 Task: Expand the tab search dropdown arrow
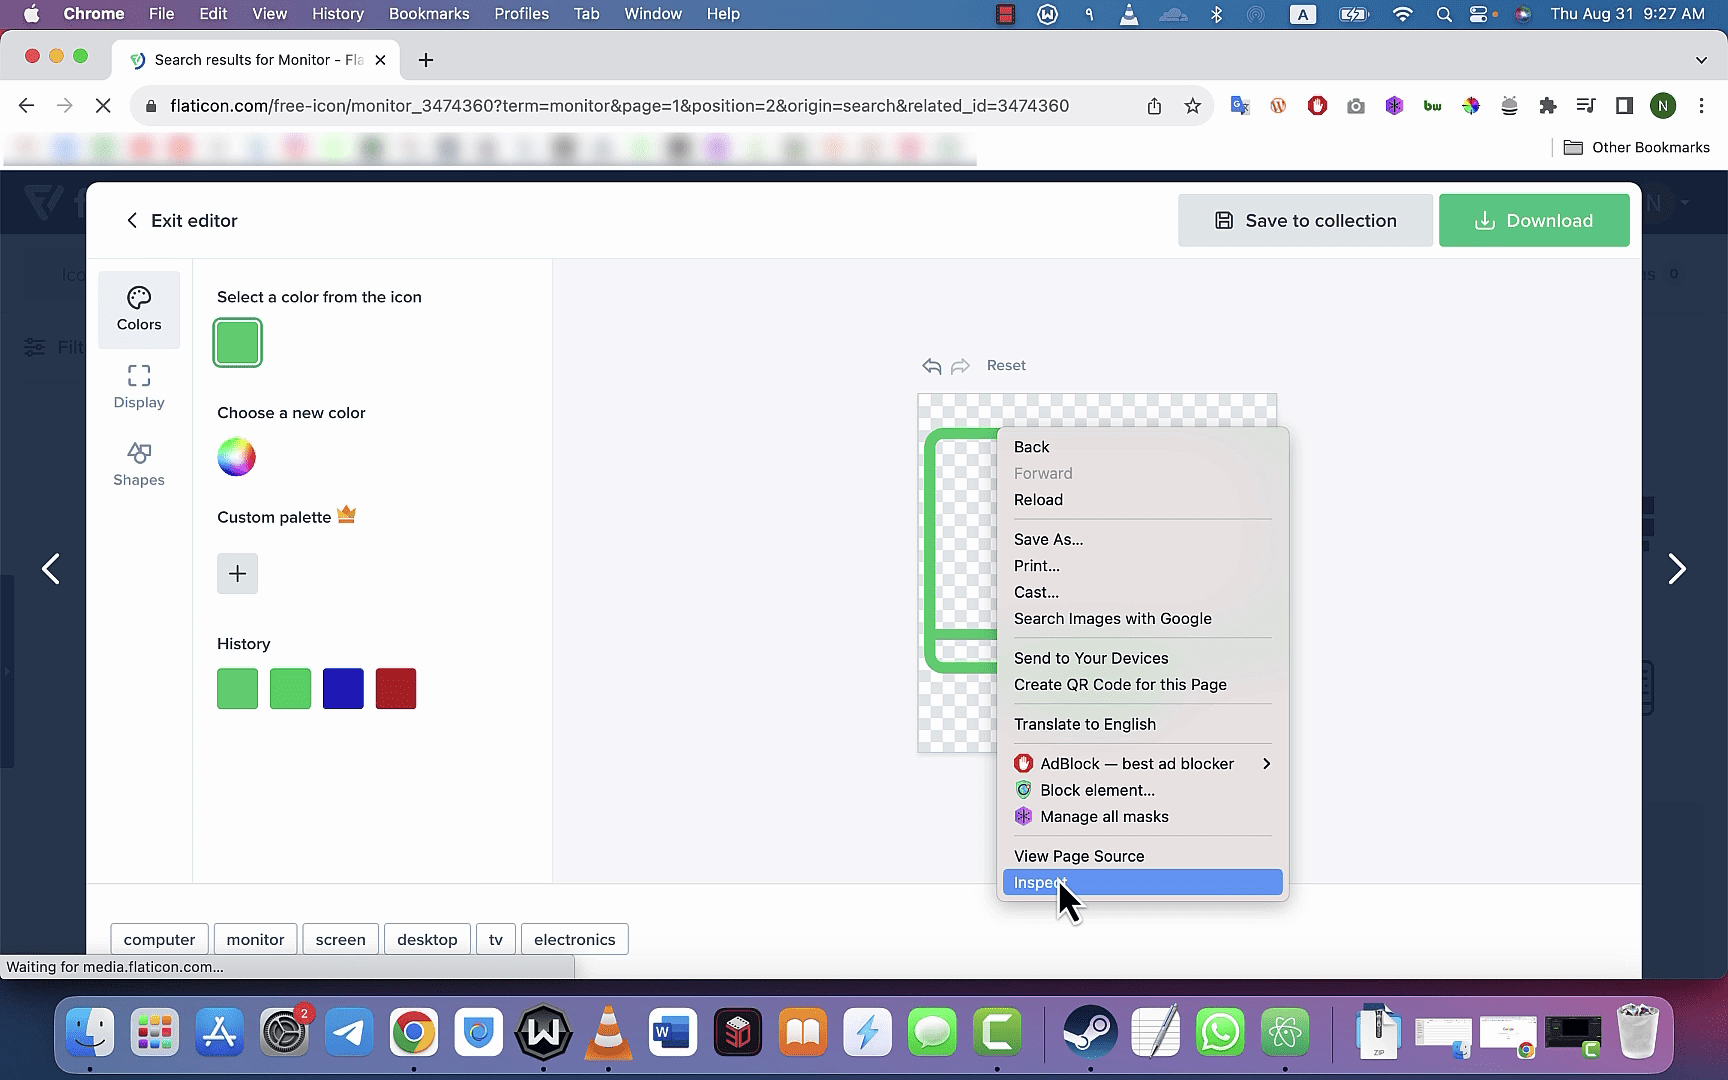click(1701, 60)
